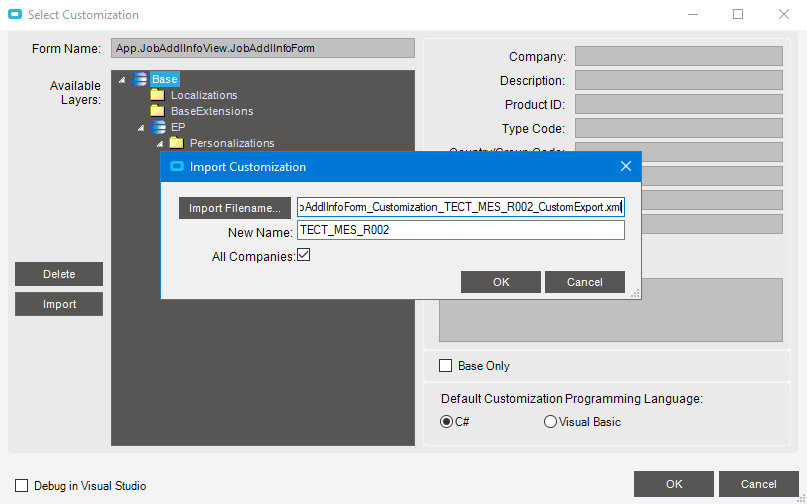The width and height of the screenshot is (807, 504).
Task: Click the Import Customization dialog title icon
Action: point(177,166)
